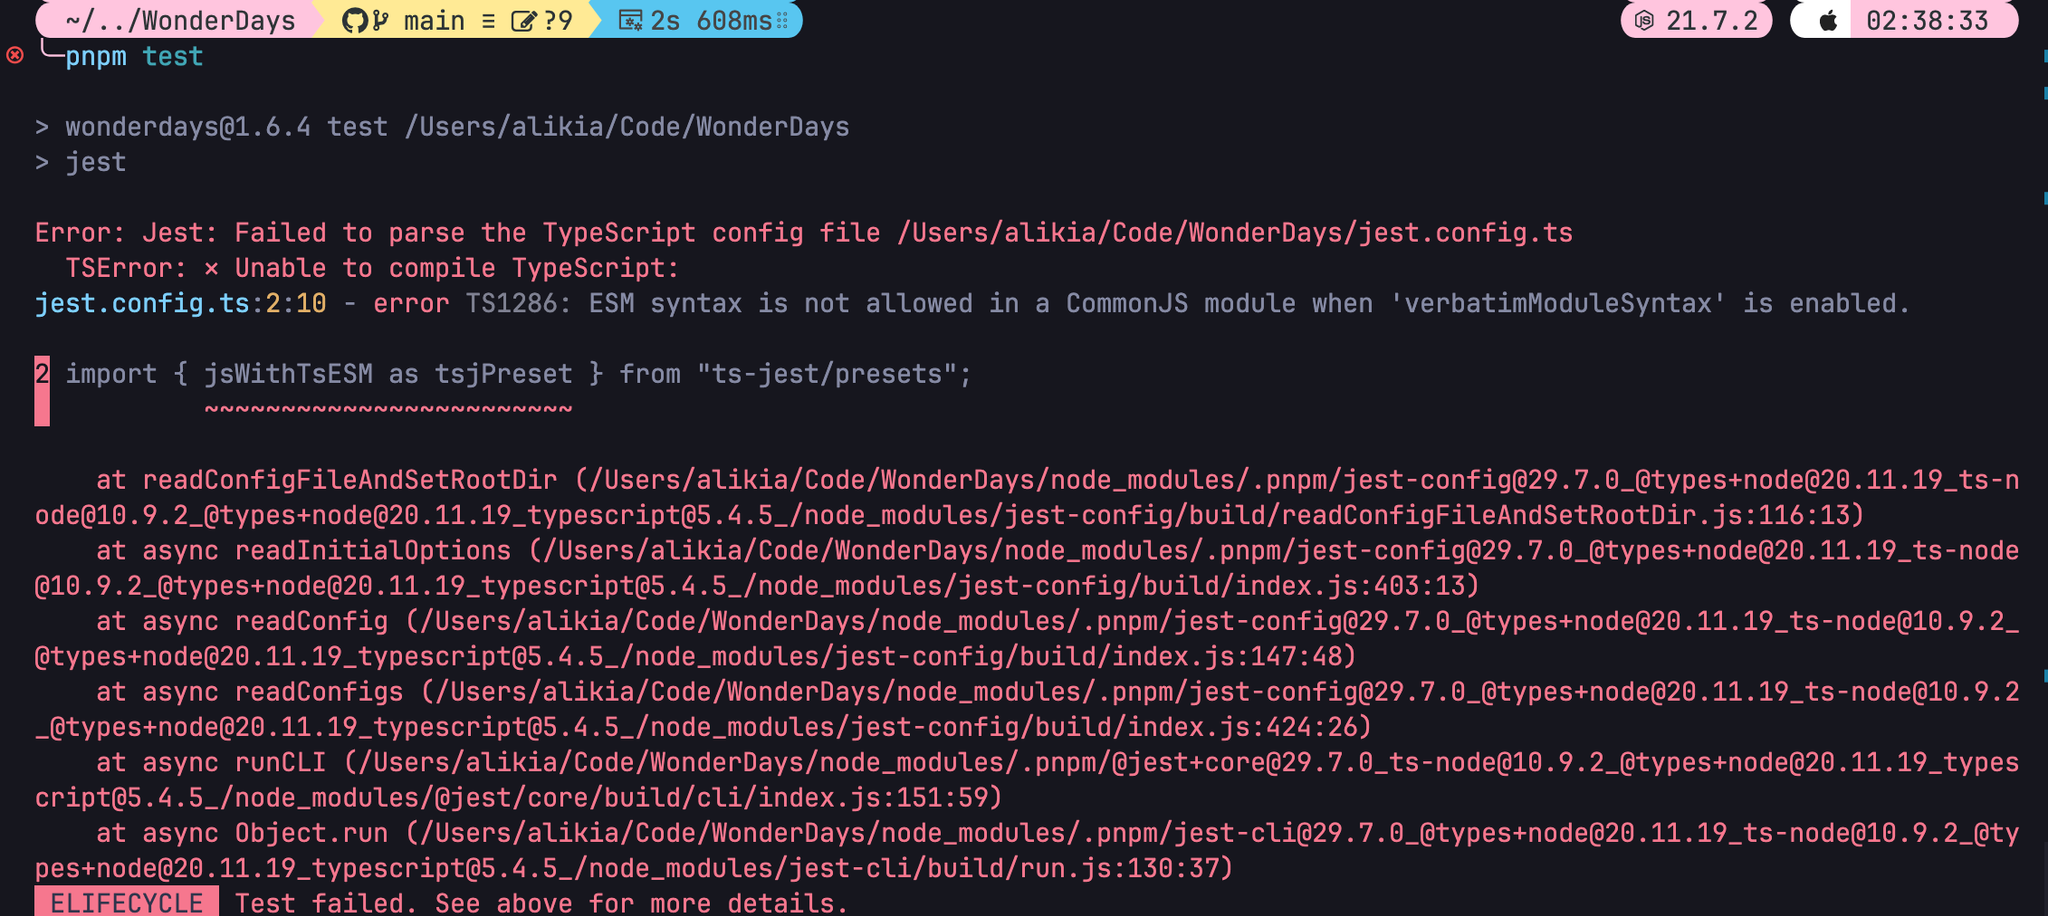Click the three-line icon after main
The width and height of the screenshot is (2048, 916).
pos(488,21)
